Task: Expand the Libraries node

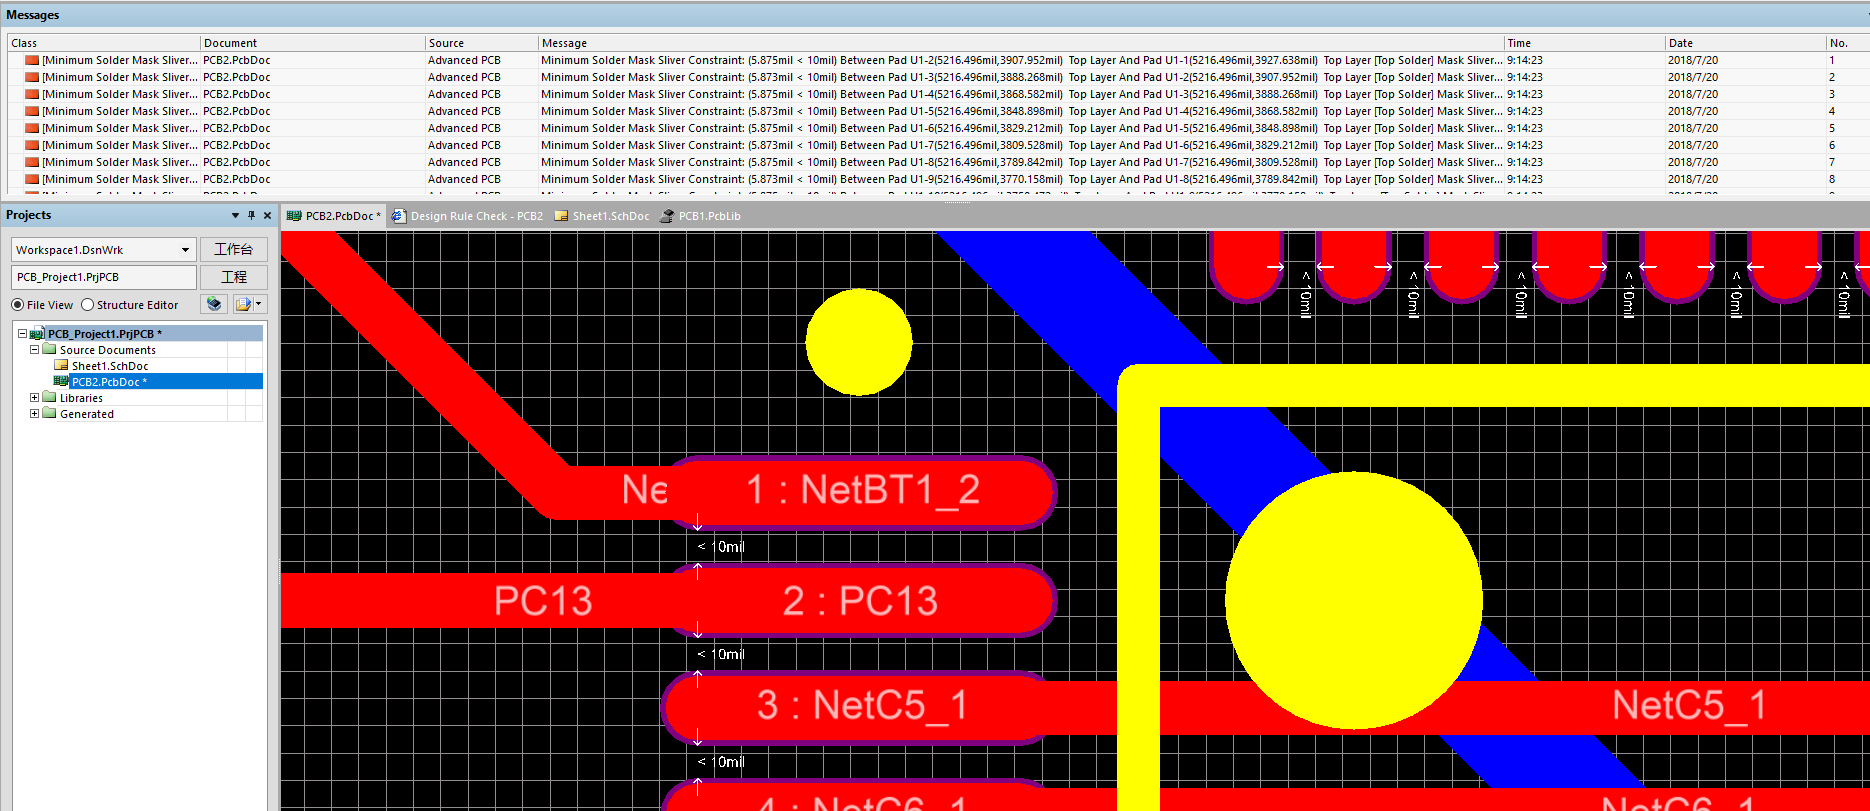Action: click(34, 398)
